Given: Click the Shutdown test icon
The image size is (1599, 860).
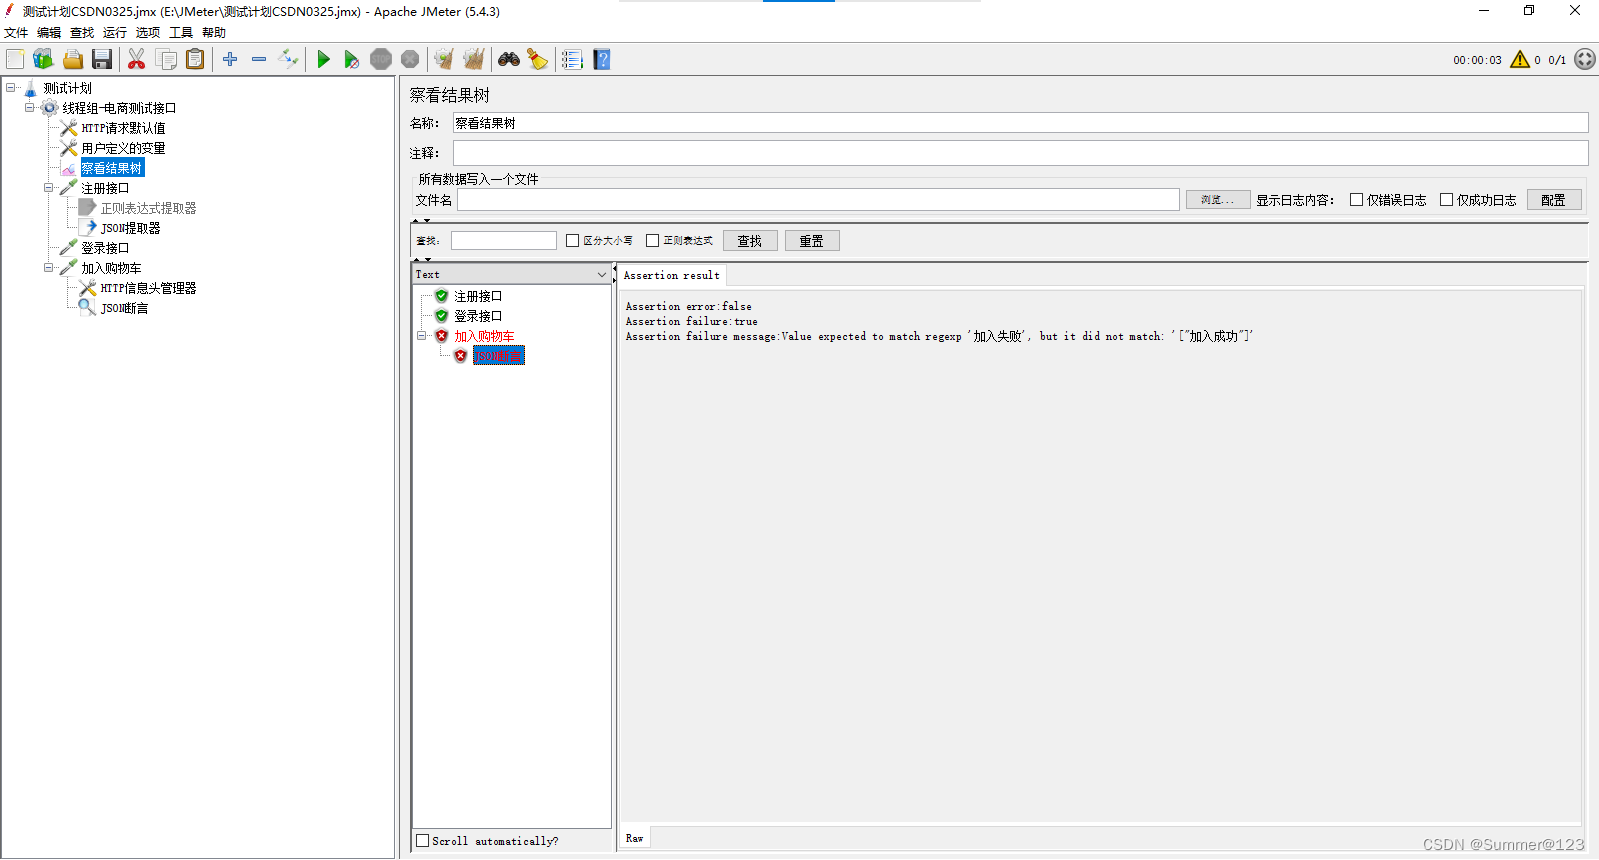Looking at the screenshot, I should (x=410, y=60).
